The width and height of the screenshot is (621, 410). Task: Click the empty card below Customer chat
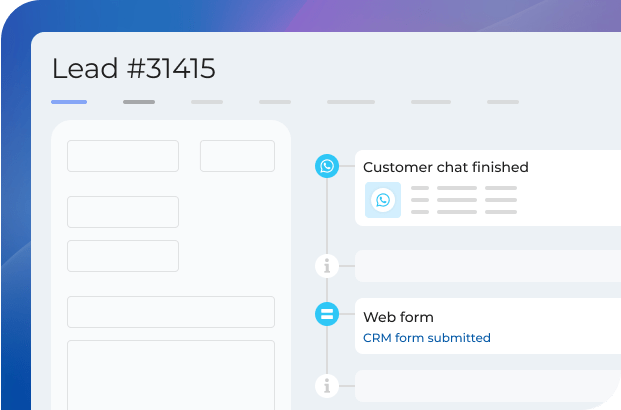488,266
